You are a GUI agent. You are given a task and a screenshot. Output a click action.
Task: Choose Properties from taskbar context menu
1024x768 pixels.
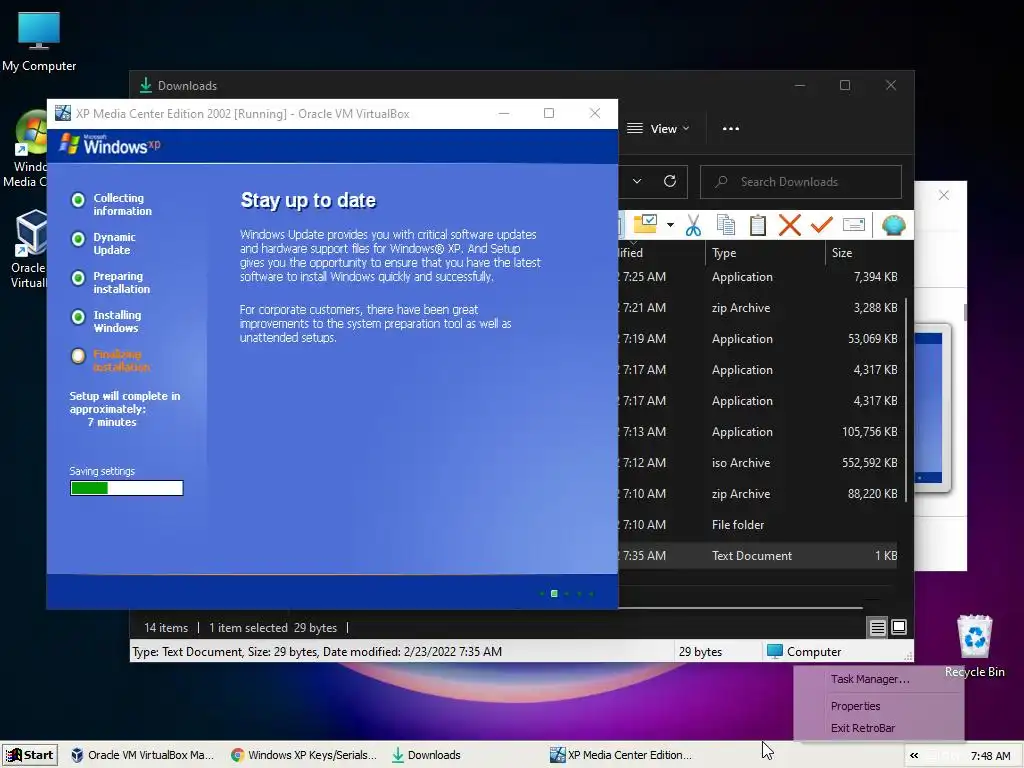(856, 706)
